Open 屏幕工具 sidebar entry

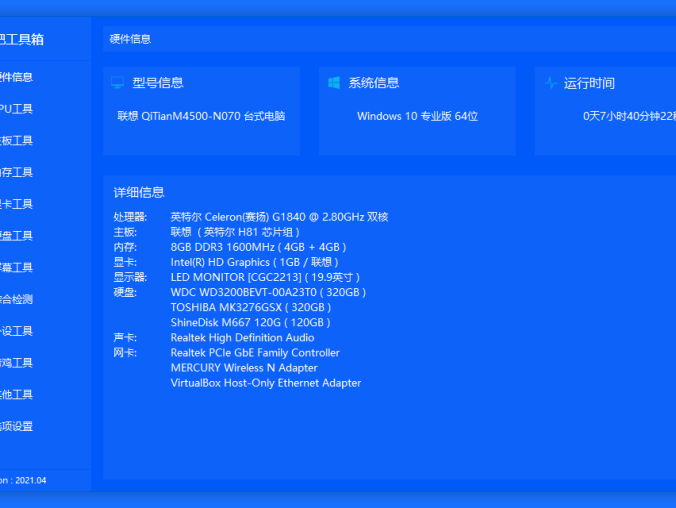point(16,268)
